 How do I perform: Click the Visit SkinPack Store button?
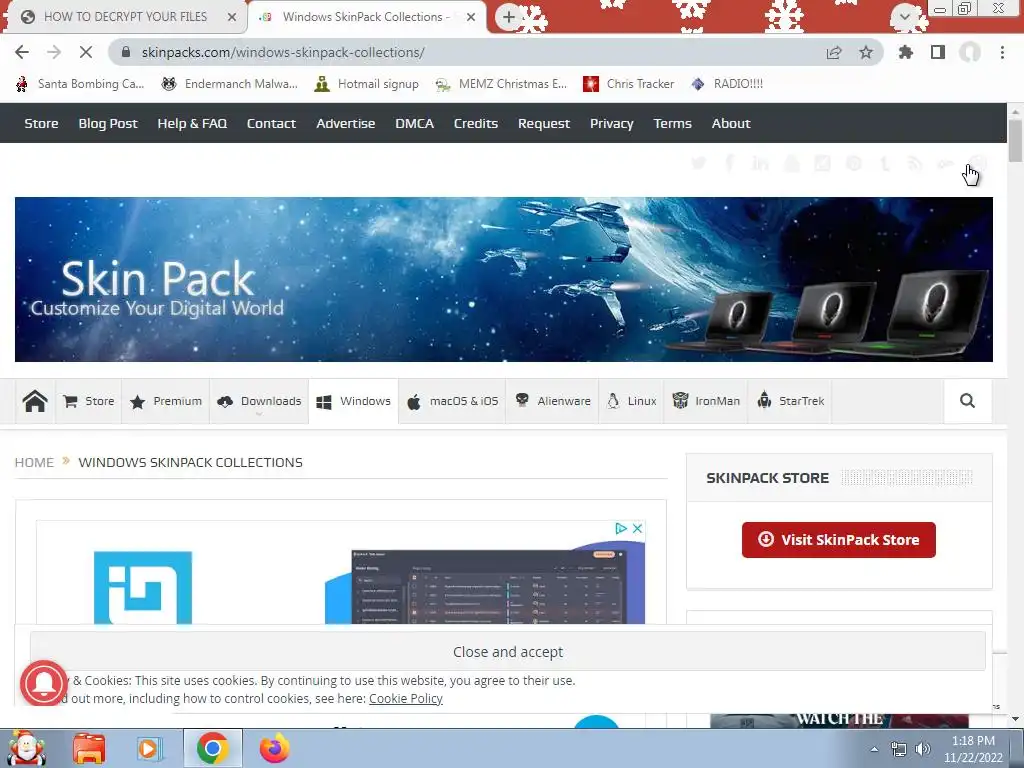pos(839,540)
